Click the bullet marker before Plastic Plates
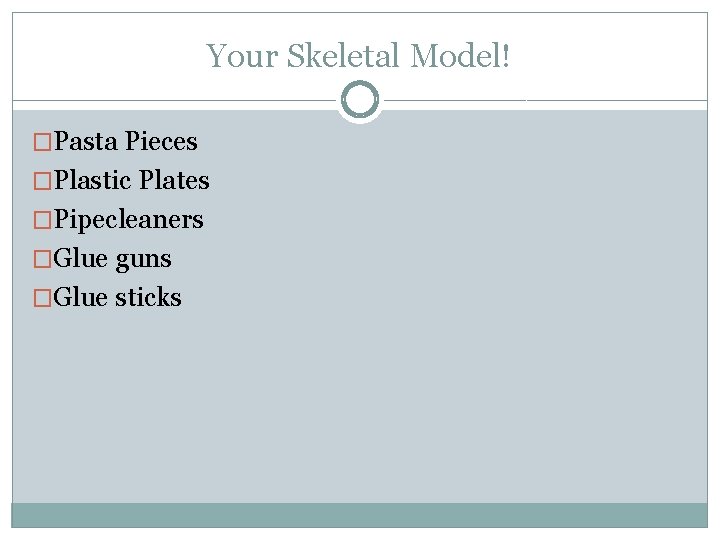The height and width of the screenshot is (540, 720). (x=43, y=181)
